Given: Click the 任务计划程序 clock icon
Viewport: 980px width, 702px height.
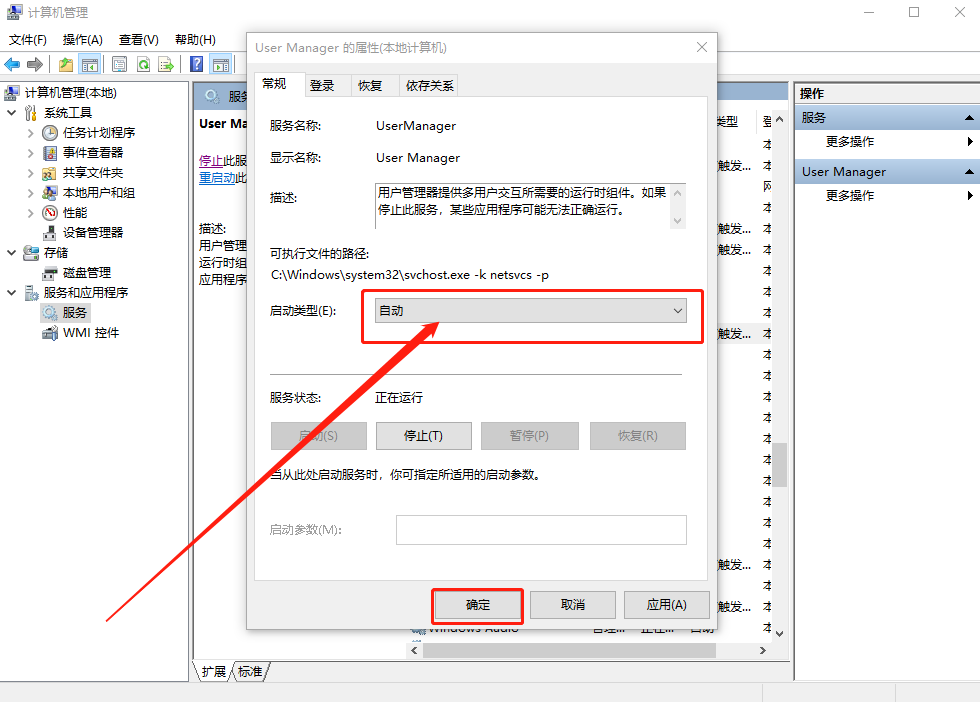Looking at the screenshot, I should coord(50,133).
